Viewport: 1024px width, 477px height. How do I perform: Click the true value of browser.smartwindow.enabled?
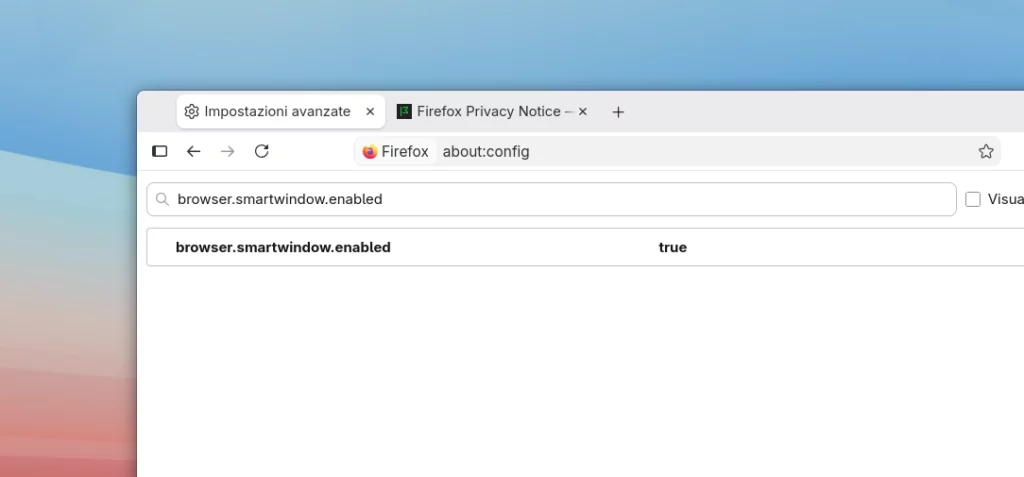[673, 247]
